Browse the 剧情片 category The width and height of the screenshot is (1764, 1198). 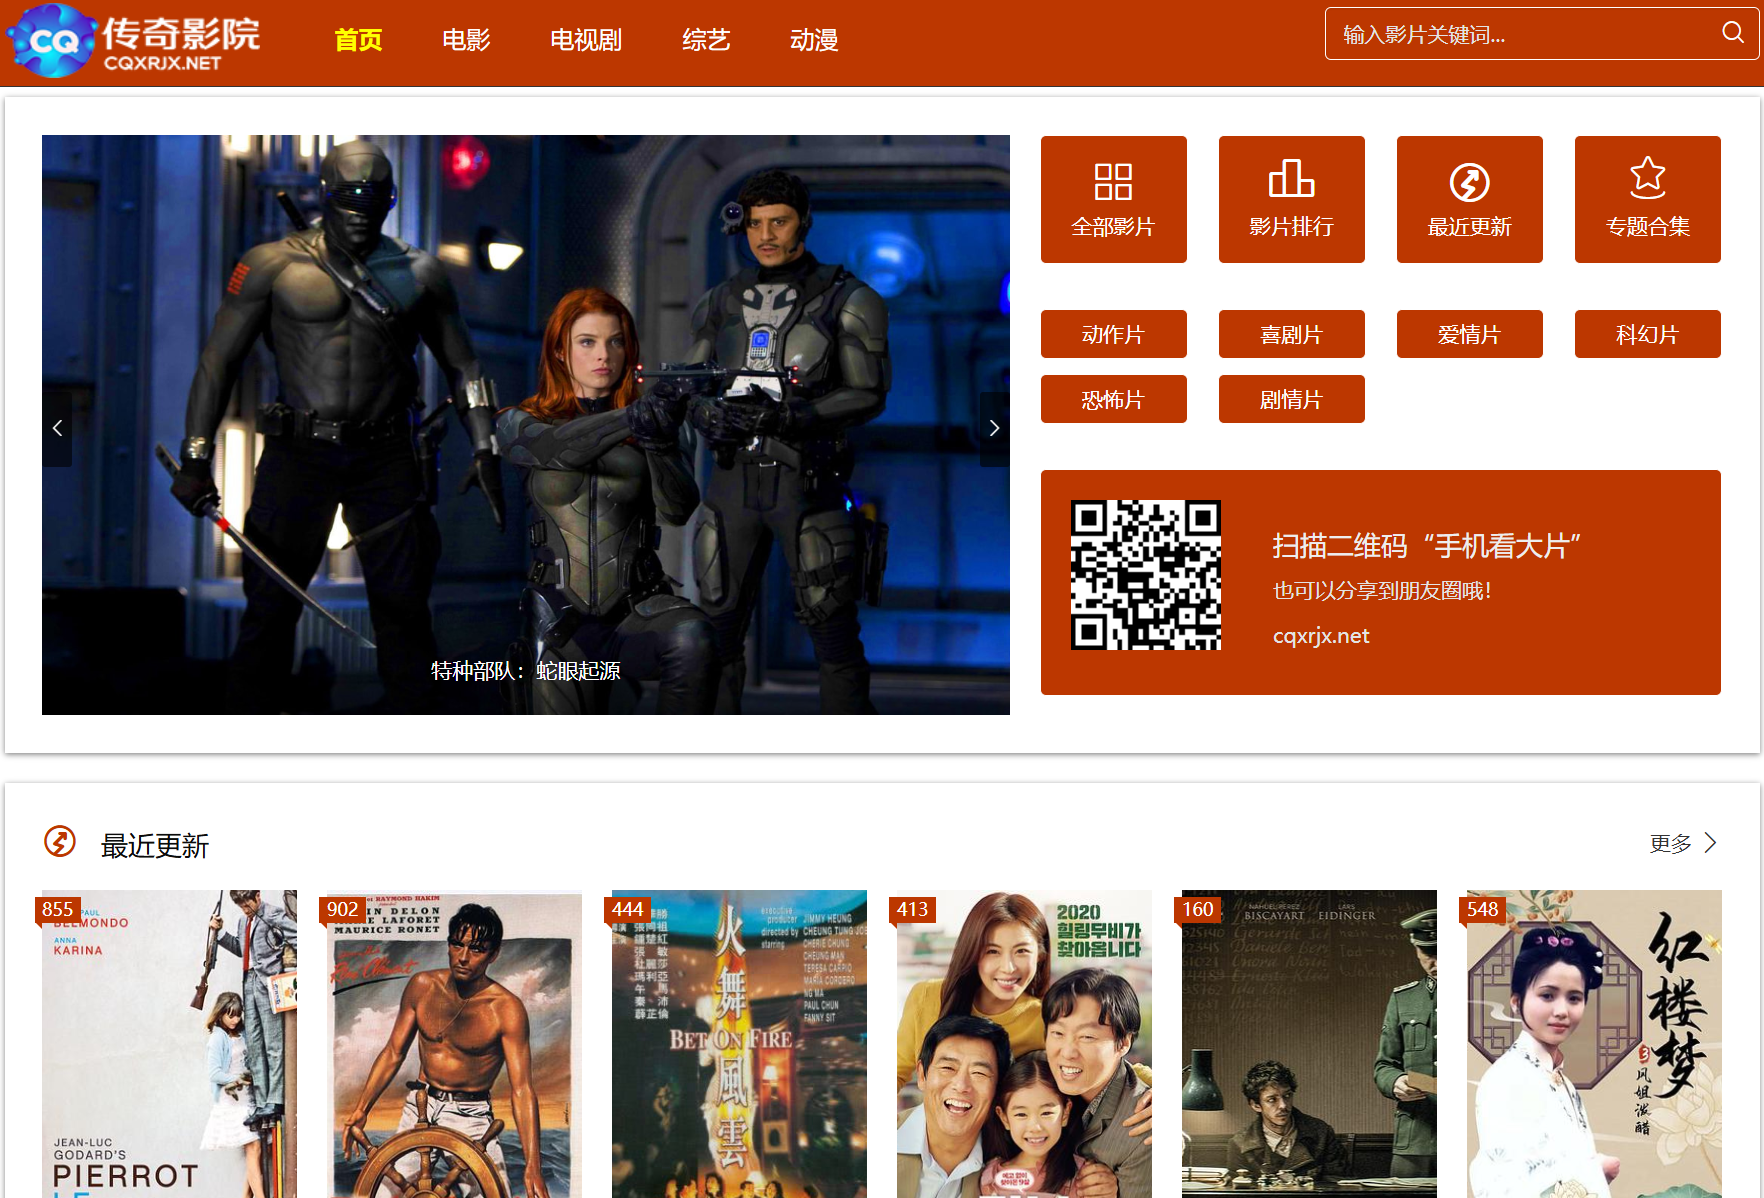1291,399
